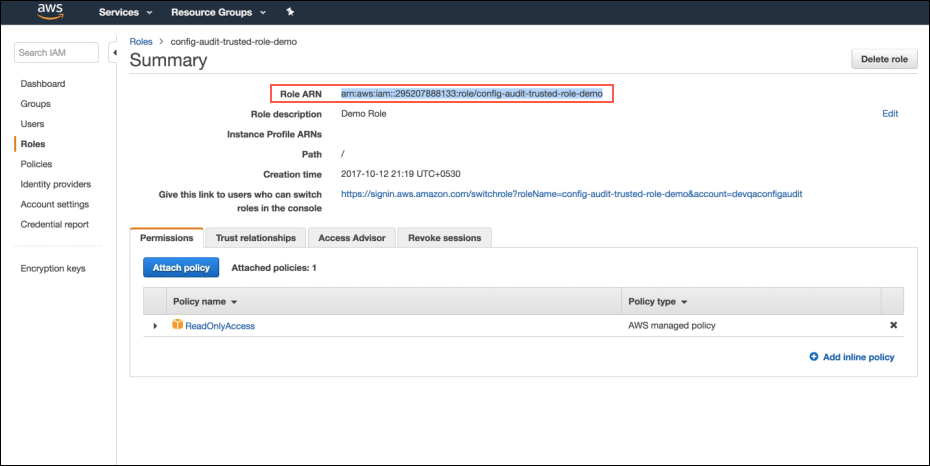Switch to the Permissions tab
The height and width of the screenshot is (466, 930).
click(167, 238)
